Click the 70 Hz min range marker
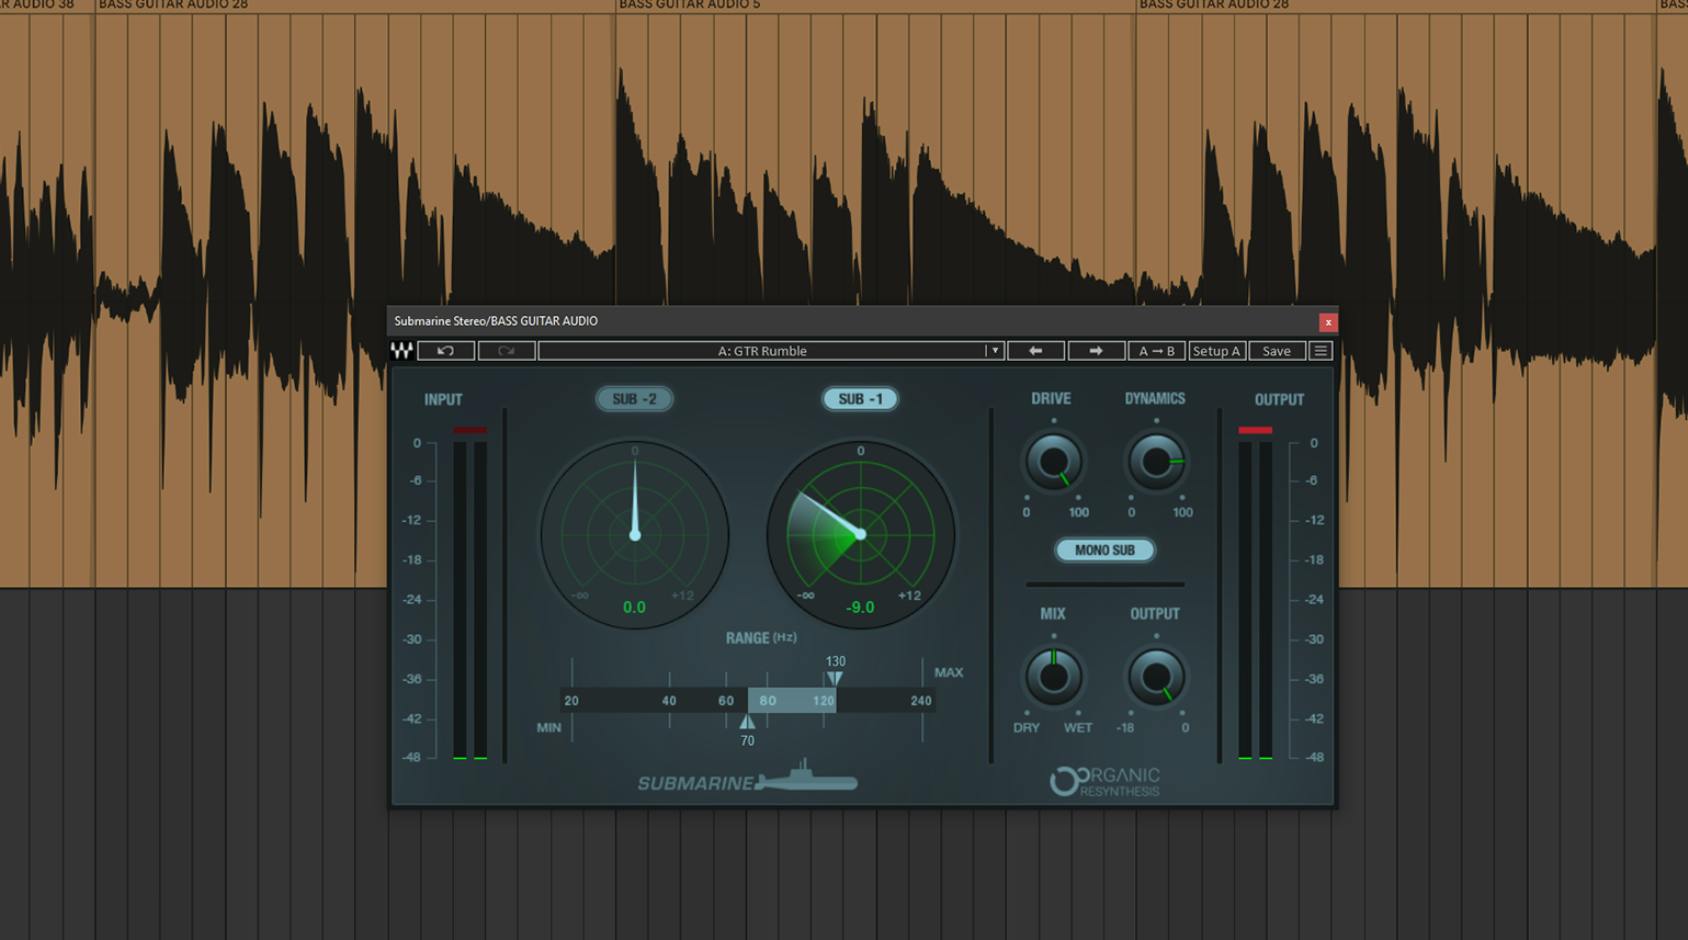 tap(747, 721)
